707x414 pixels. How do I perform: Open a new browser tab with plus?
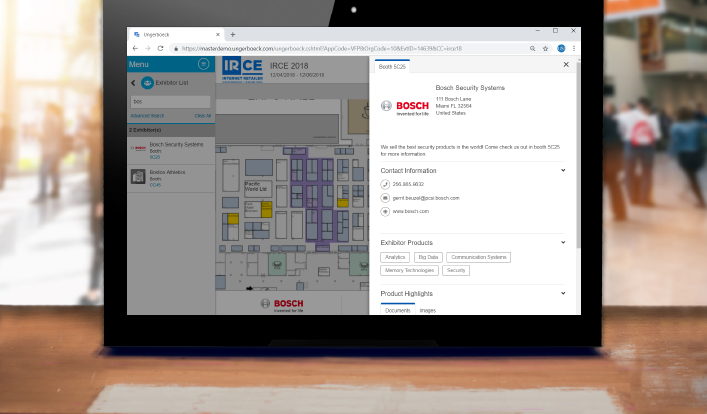[233, 34]
